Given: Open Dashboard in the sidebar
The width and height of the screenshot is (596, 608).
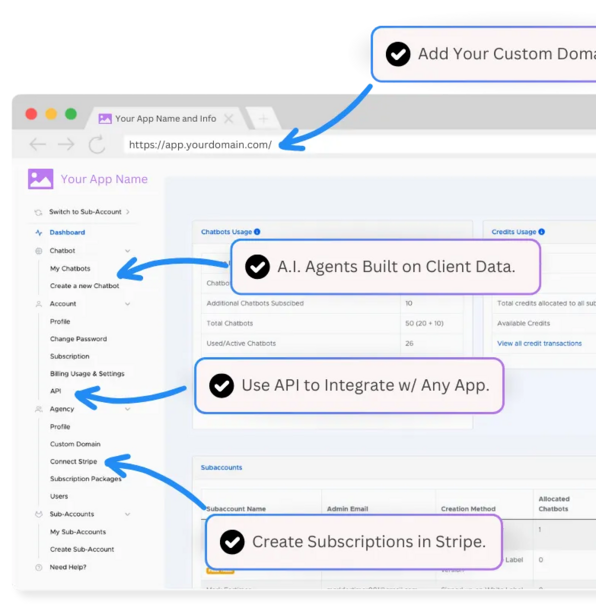Looking at the screenshot, I should click(67, 233).
